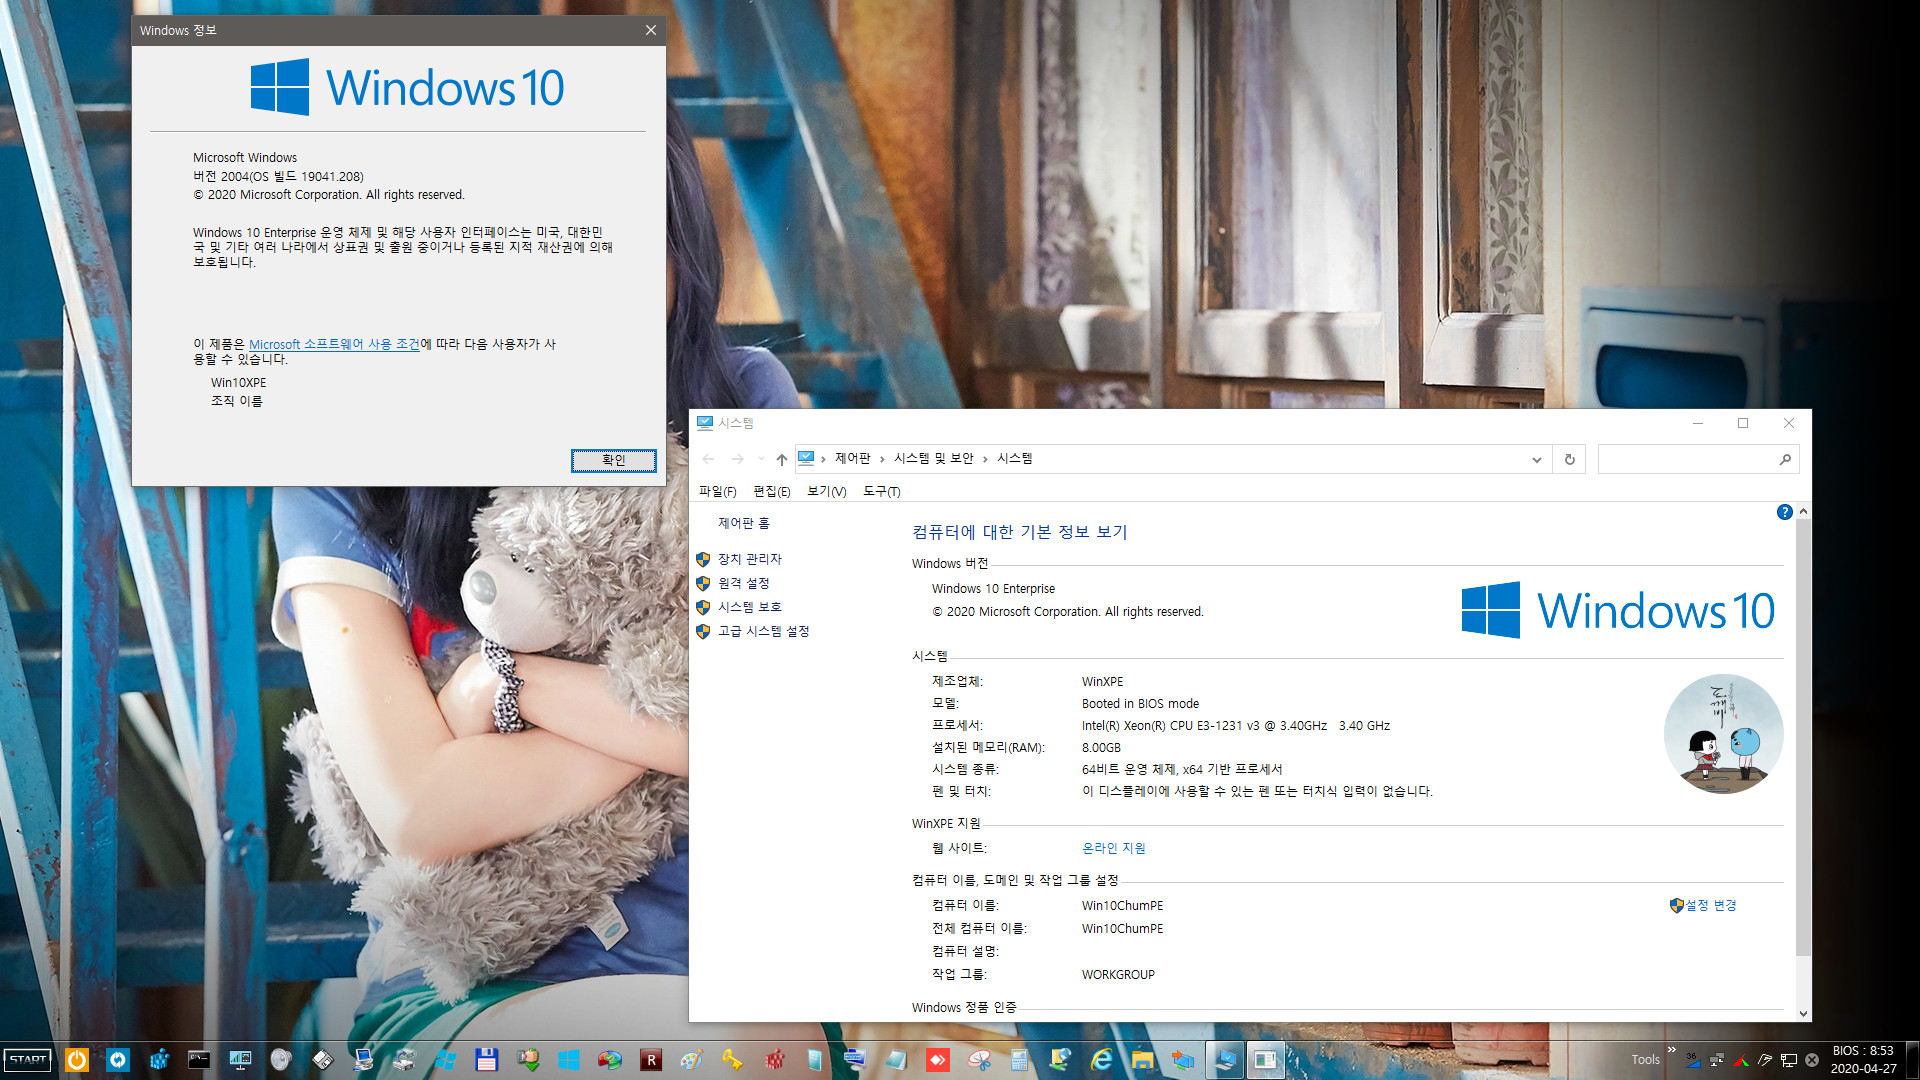
Task: Click the vertical scrollbar in 시스템 window
Action: (x=1803, y=736)
